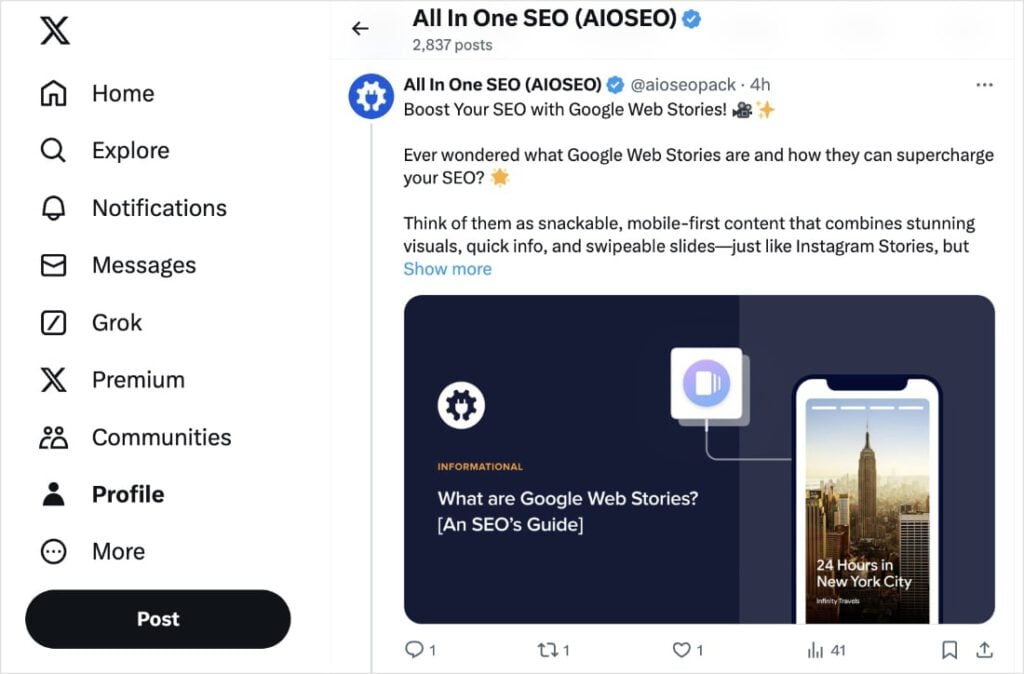Bookmark the Google Web Stories post

[x=948, y=650]
